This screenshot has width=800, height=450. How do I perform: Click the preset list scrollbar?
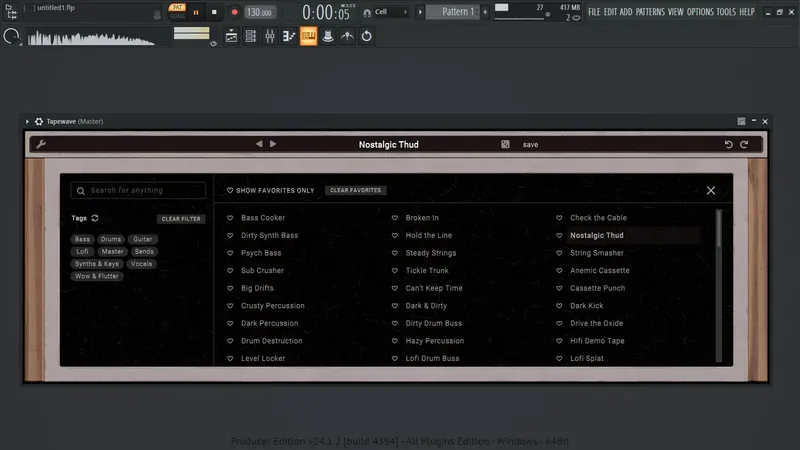click(x=719, y=286)
